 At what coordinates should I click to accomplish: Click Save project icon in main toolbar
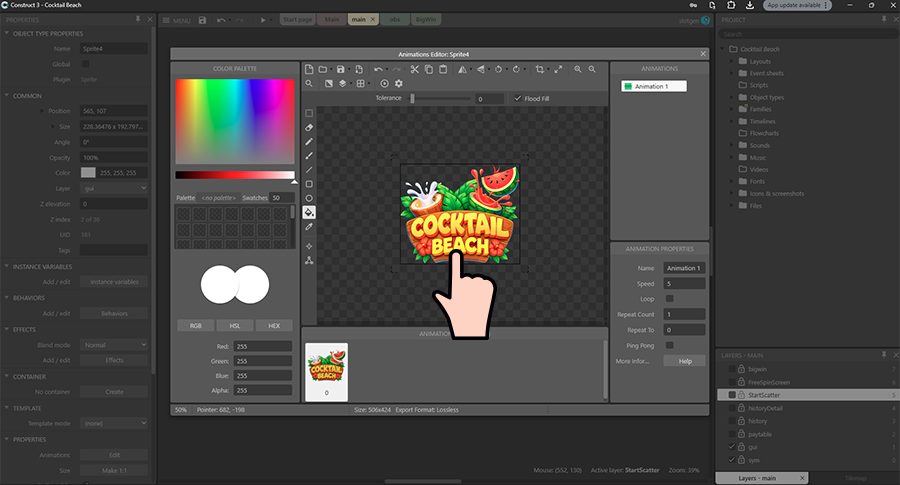click(202, 20)
